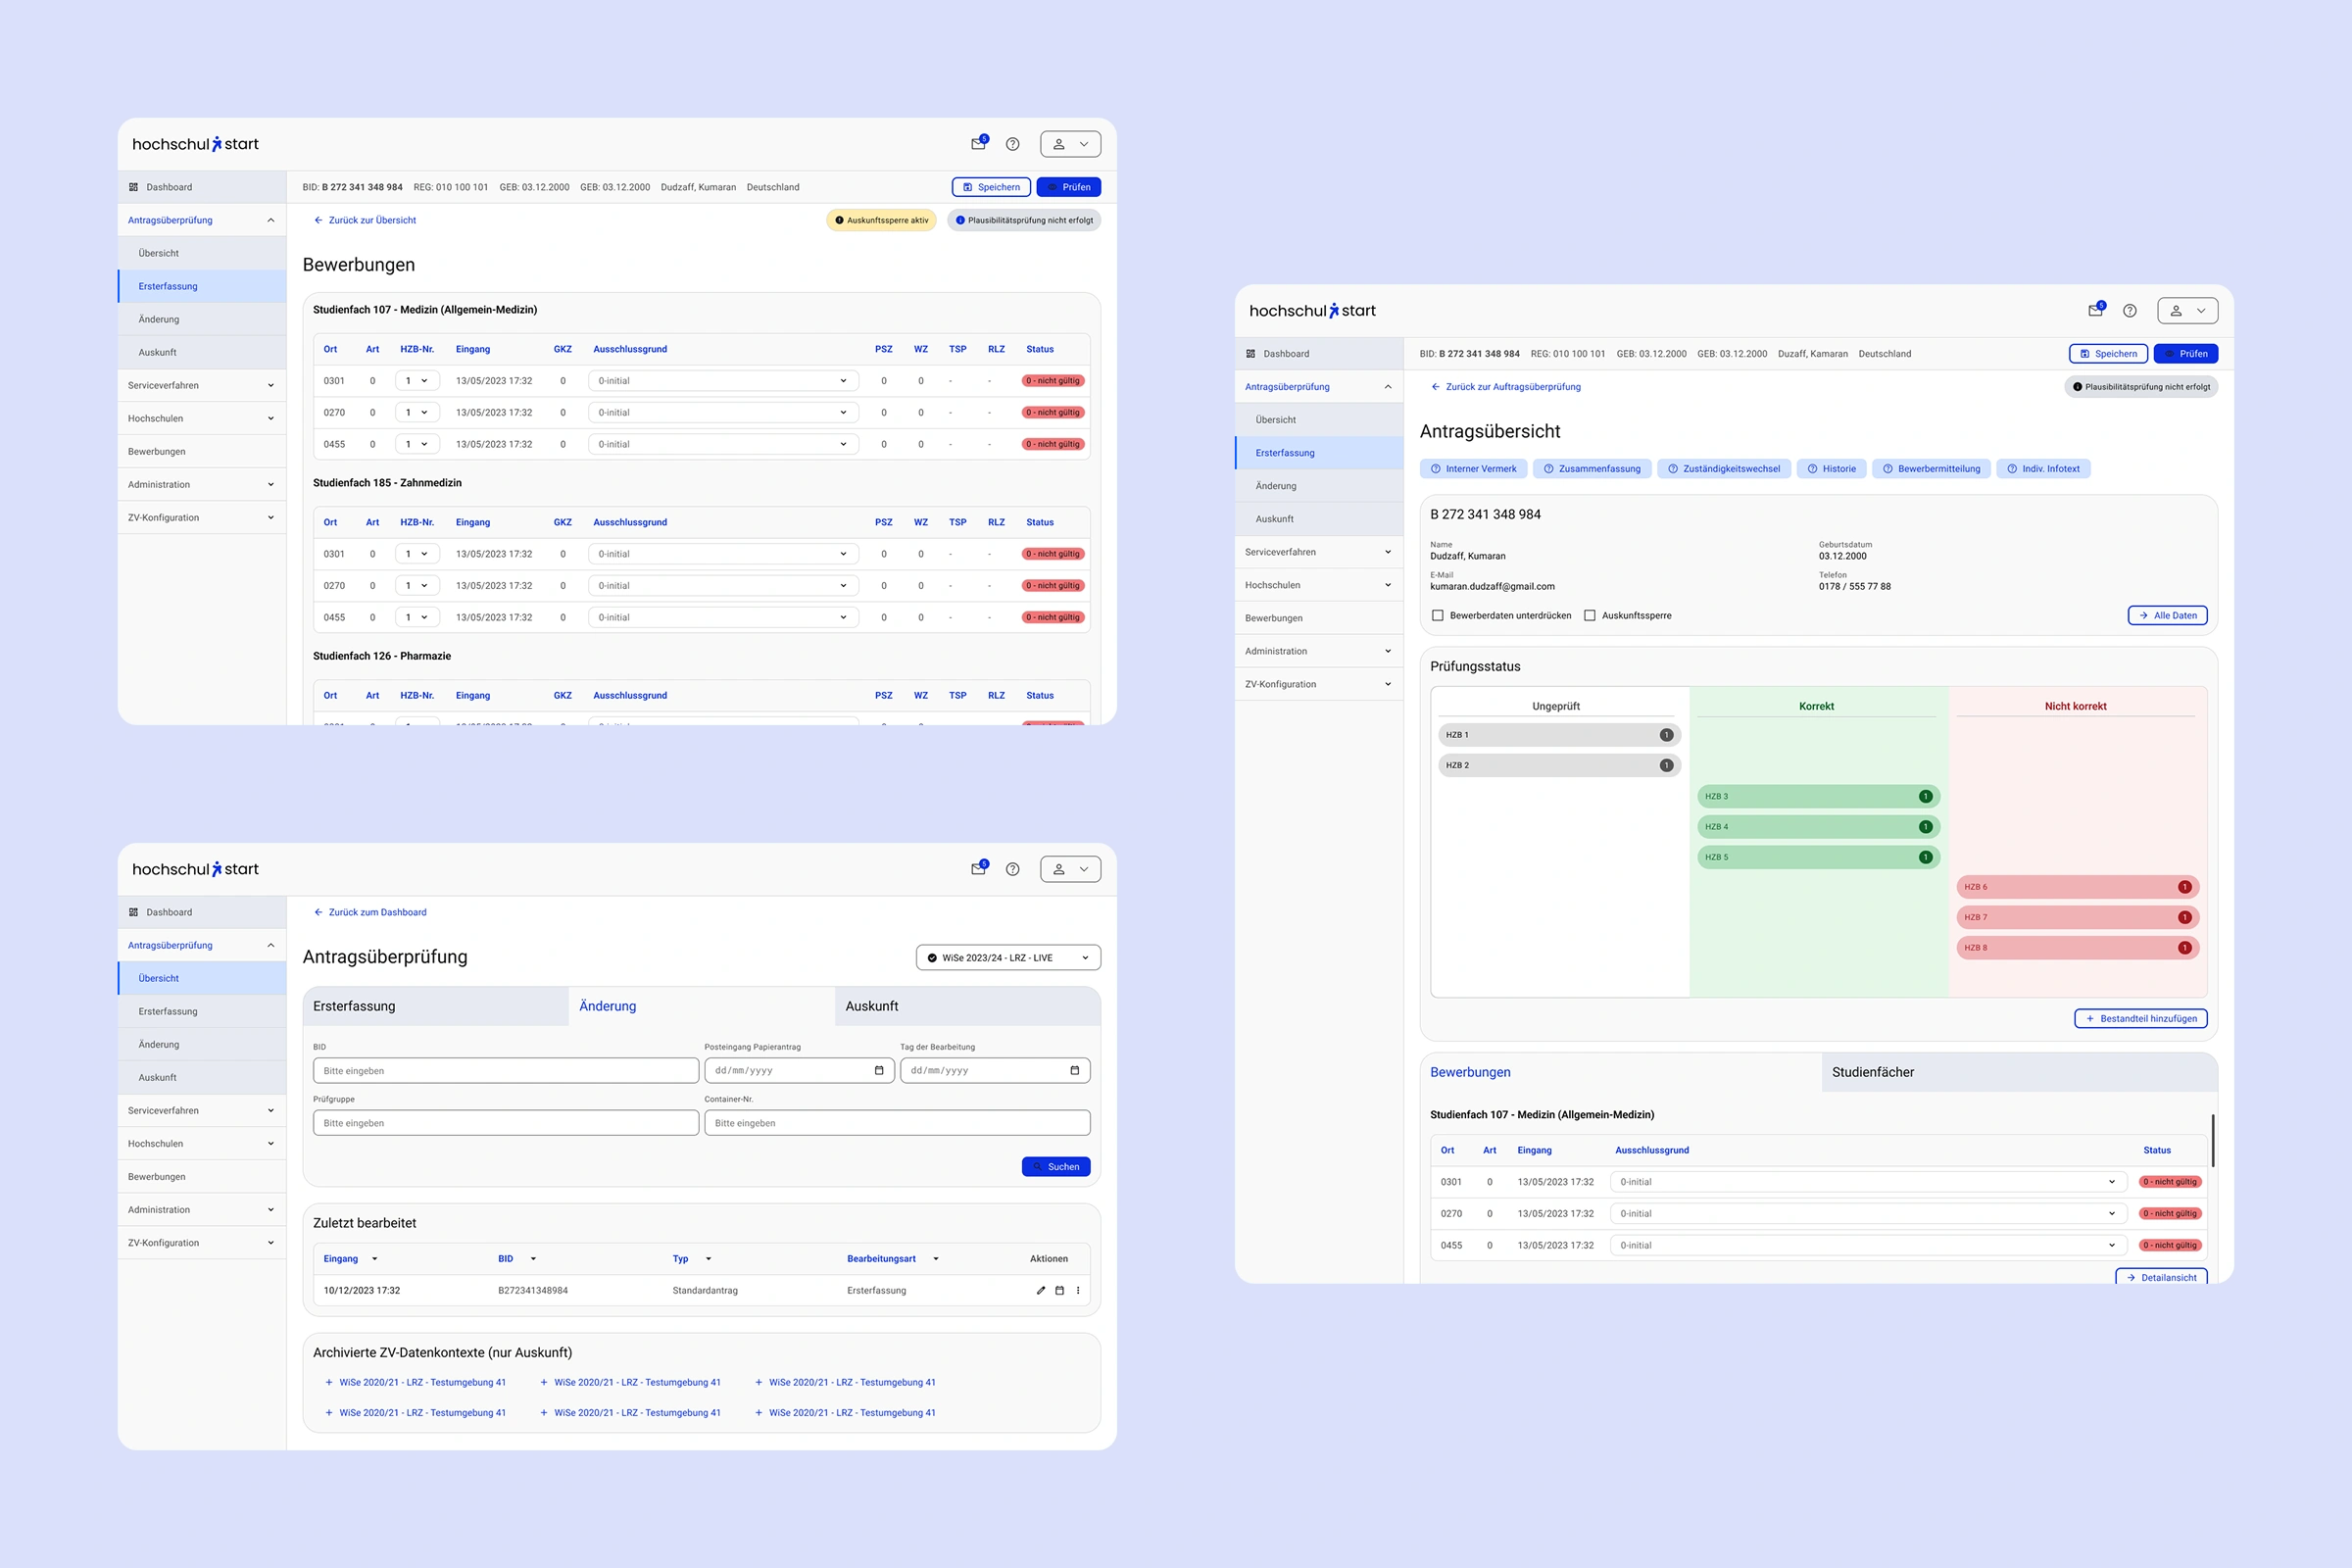Open Indiv. Infotext chip
Image resolution: width=2352 pixels, height=1568 pixels.
2043,469
